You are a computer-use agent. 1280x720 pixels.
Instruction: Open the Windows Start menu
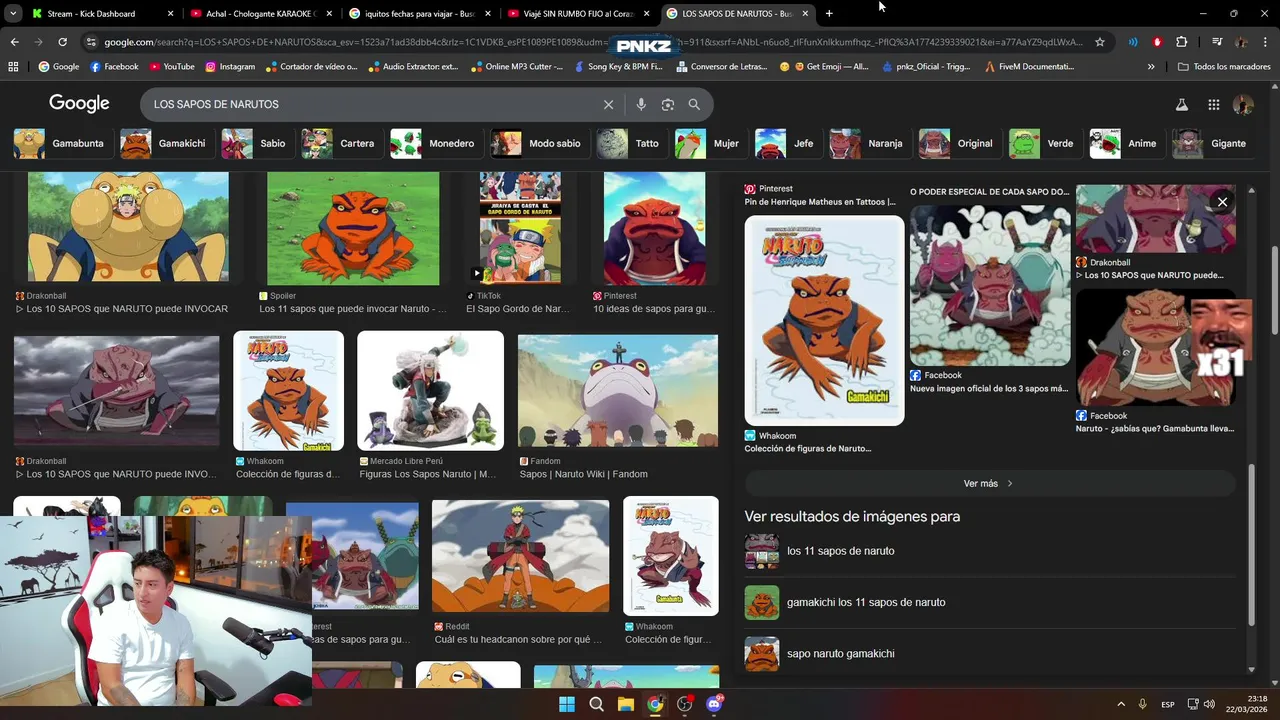click(567, 704)
